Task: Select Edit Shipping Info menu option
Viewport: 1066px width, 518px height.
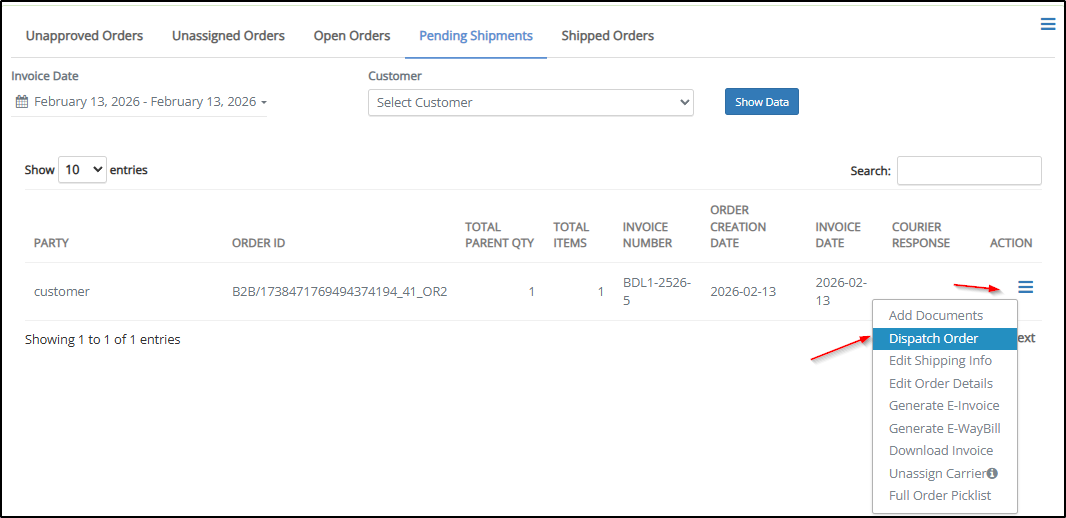Action: pos(940,361)
